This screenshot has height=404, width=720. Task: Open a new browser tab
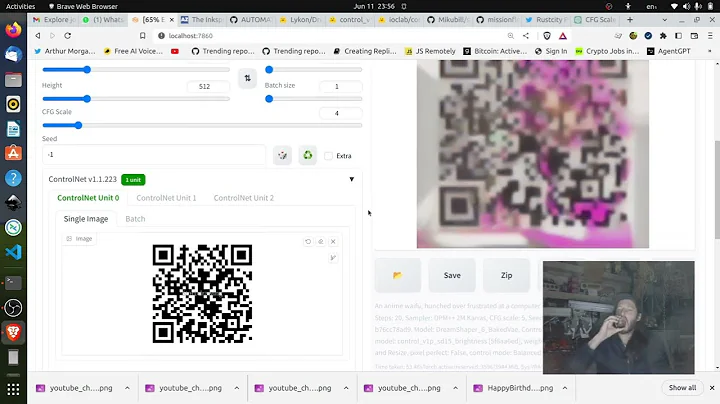click(630, 20)
